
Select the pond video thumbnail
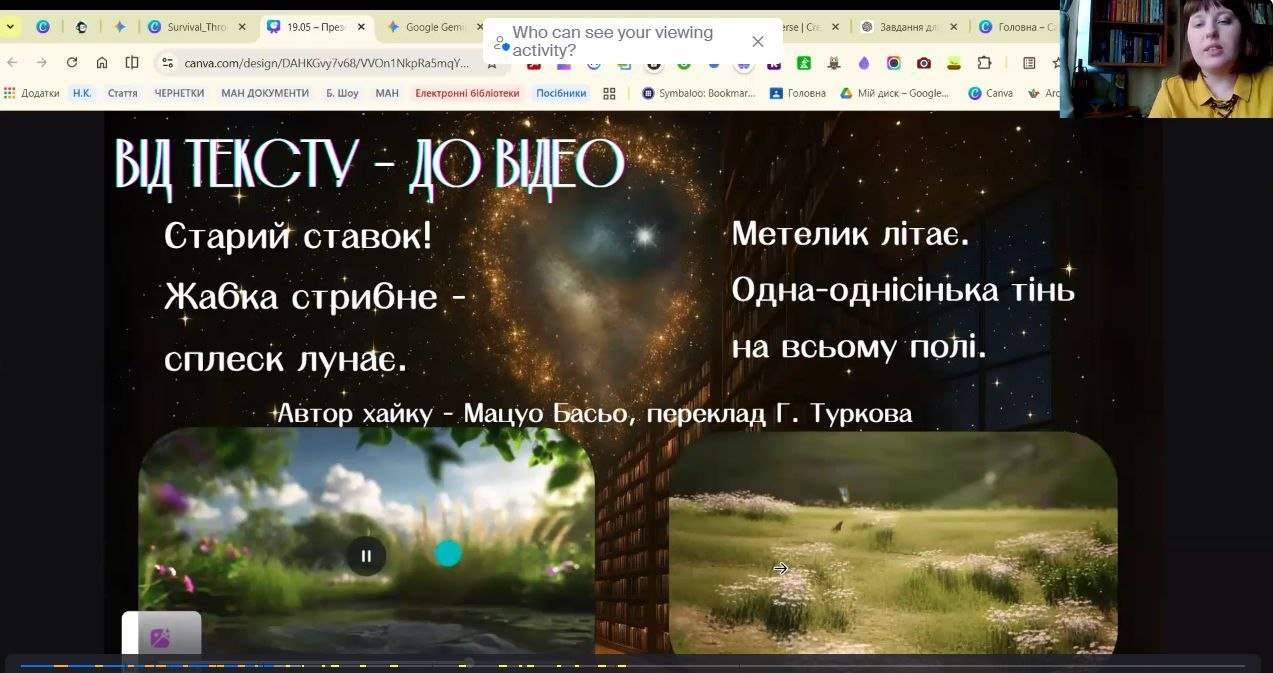click(x=366, y=541)
